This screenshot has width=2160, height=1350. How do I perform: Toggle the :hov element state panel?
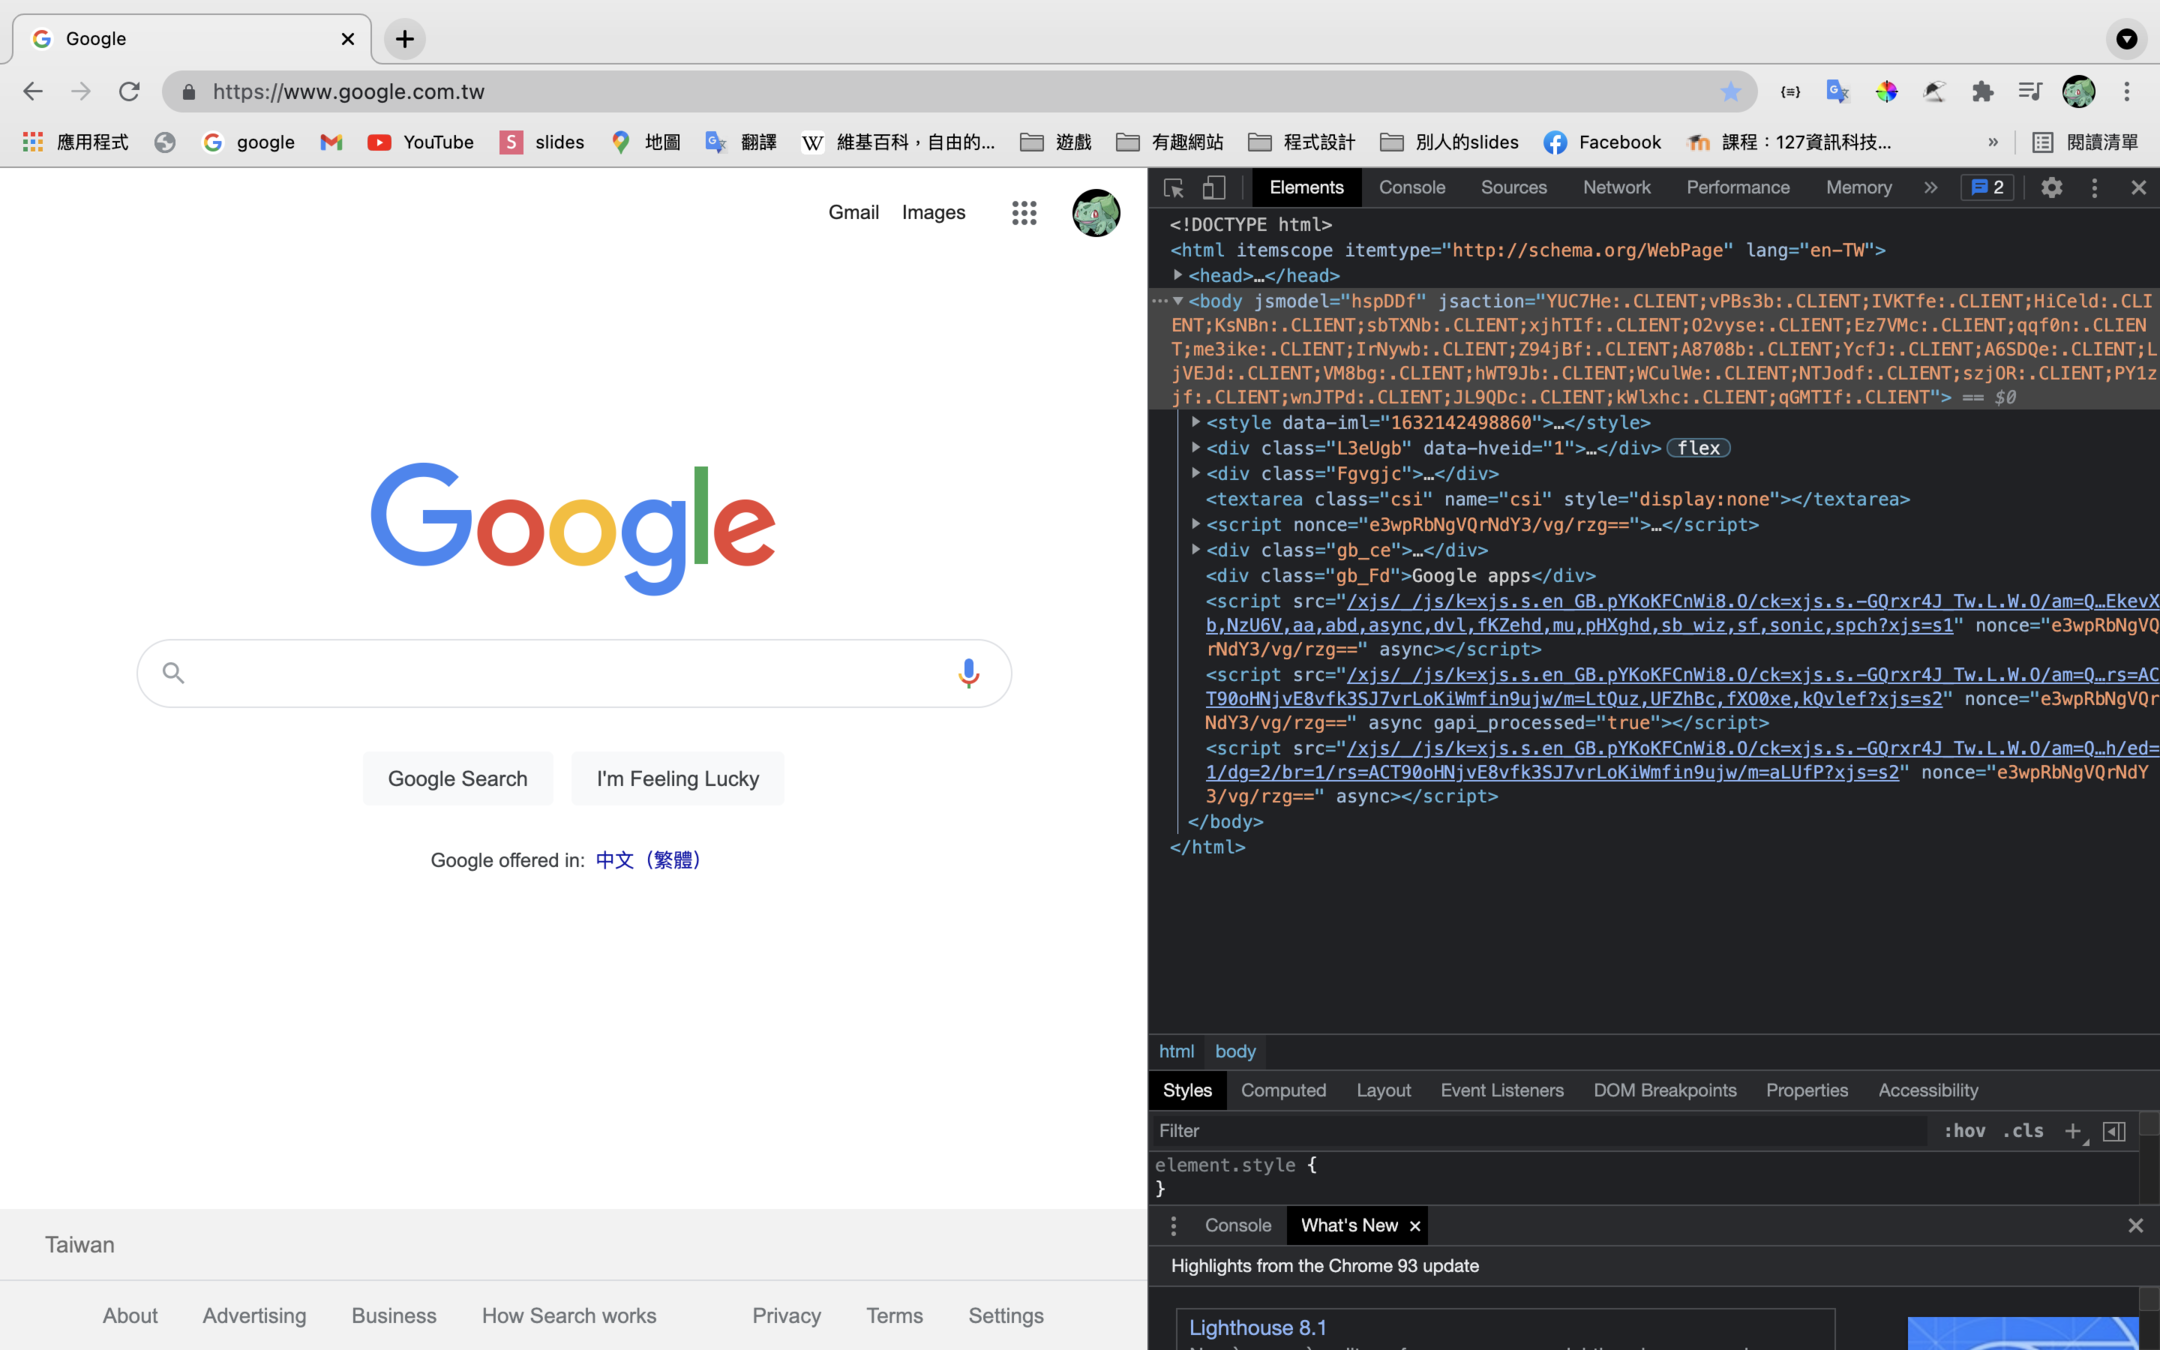point(1964,1131)
